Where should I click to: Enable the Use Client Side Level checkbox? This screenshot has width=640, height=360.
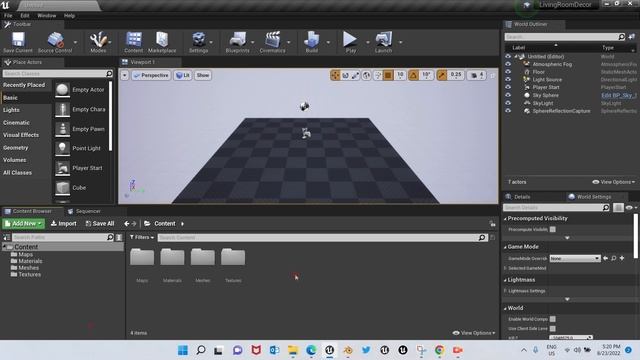click(553, 329)
